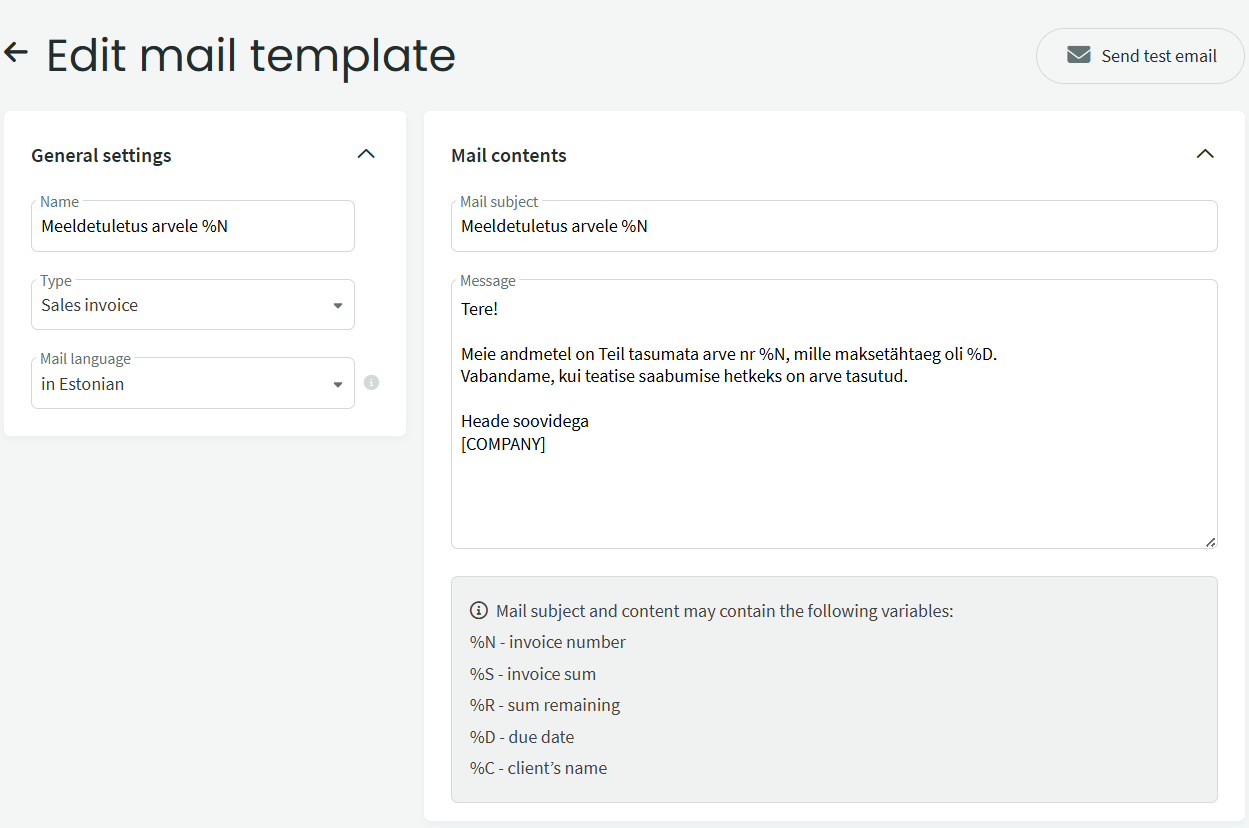Select the in Estonian language field
Screen dimensions: 1249x828
[193, 384]
